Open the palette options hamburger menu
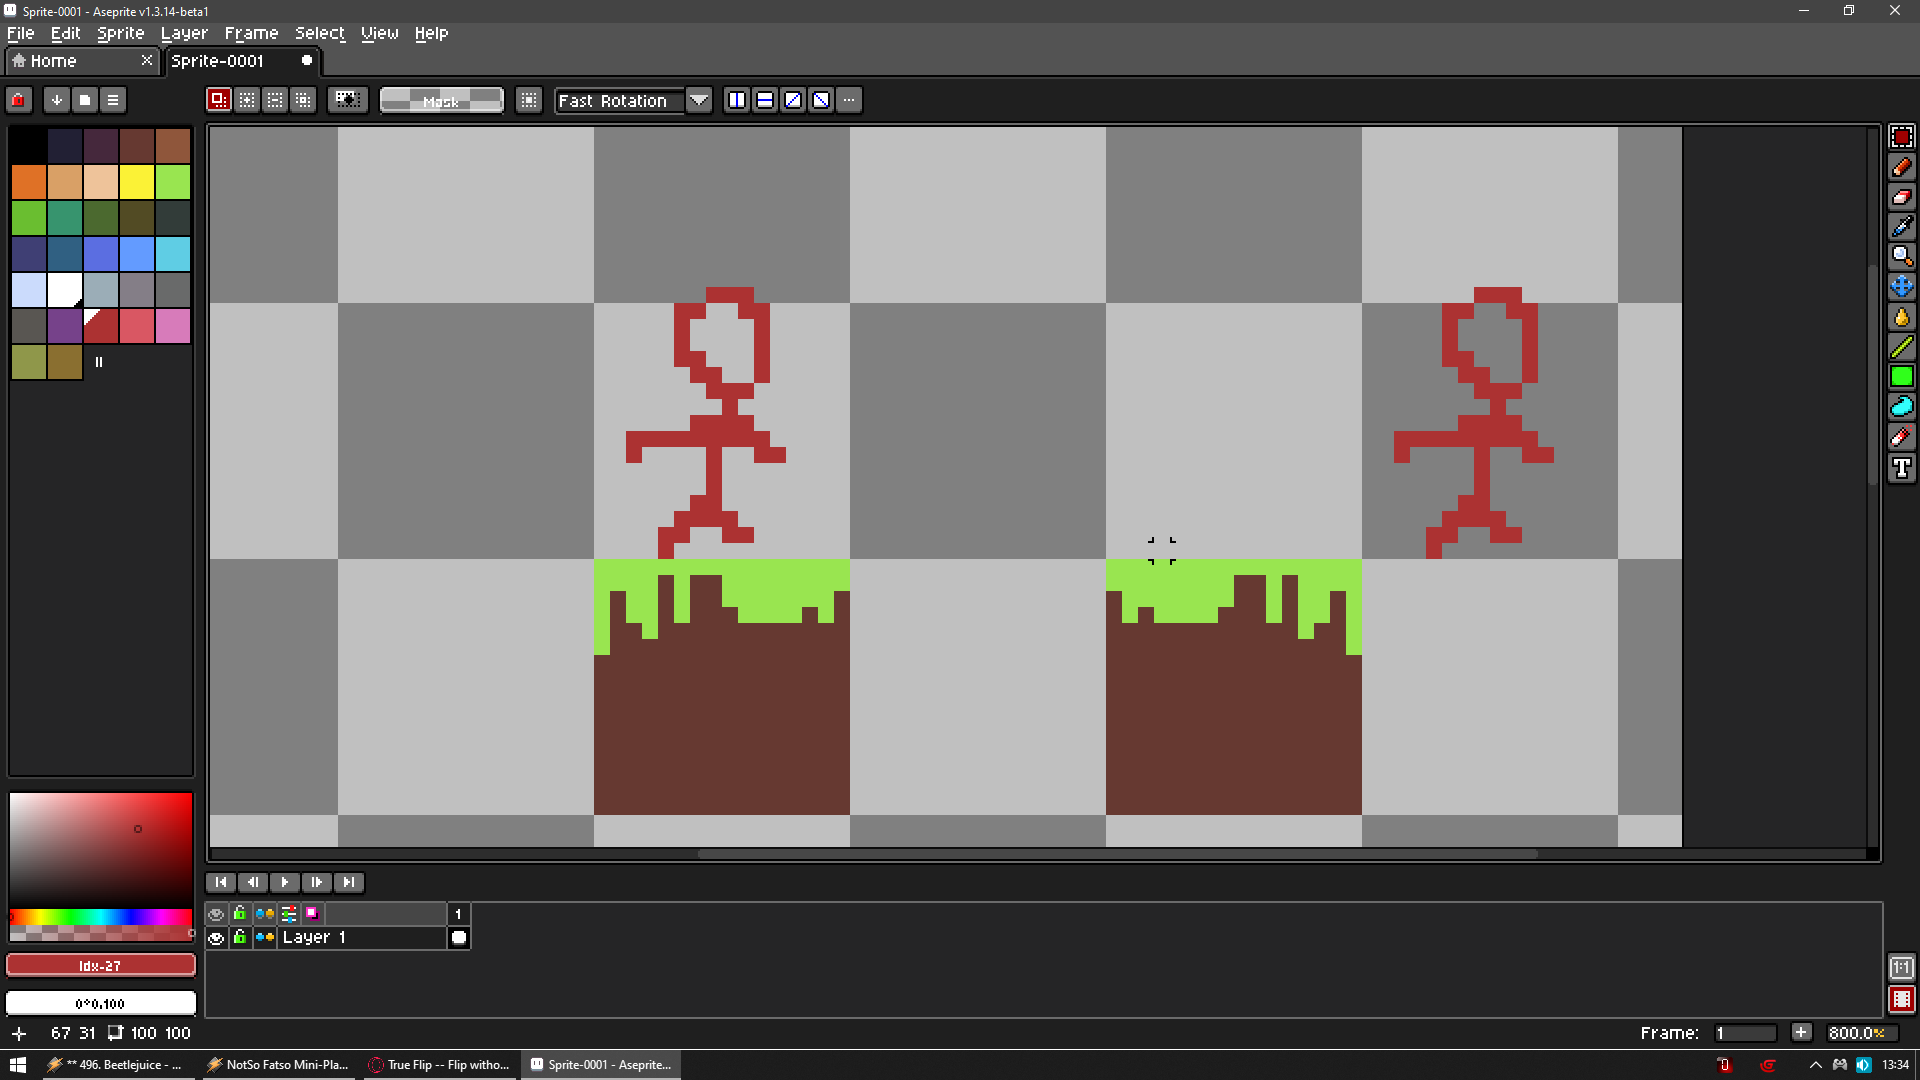Viewport: 1920px width, 1080px height. point(113,100)
